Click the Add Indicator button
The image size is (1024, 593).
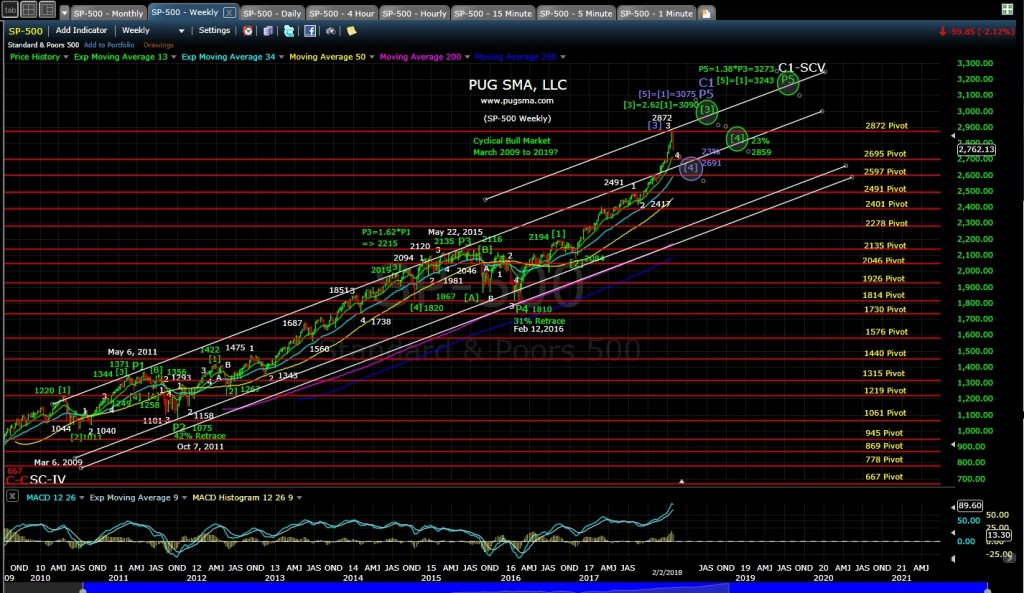tap(81, 31)
